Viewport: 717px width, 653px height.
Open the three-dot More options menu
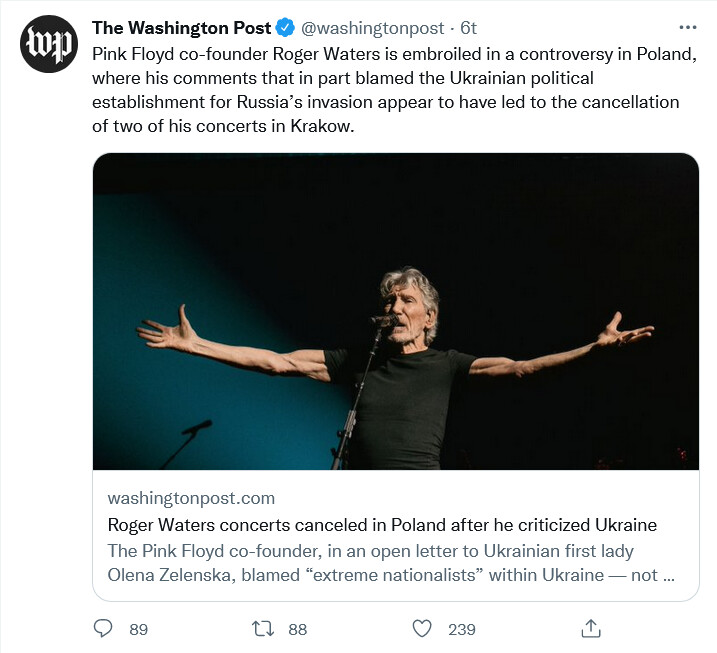click(x=688, y=27)
